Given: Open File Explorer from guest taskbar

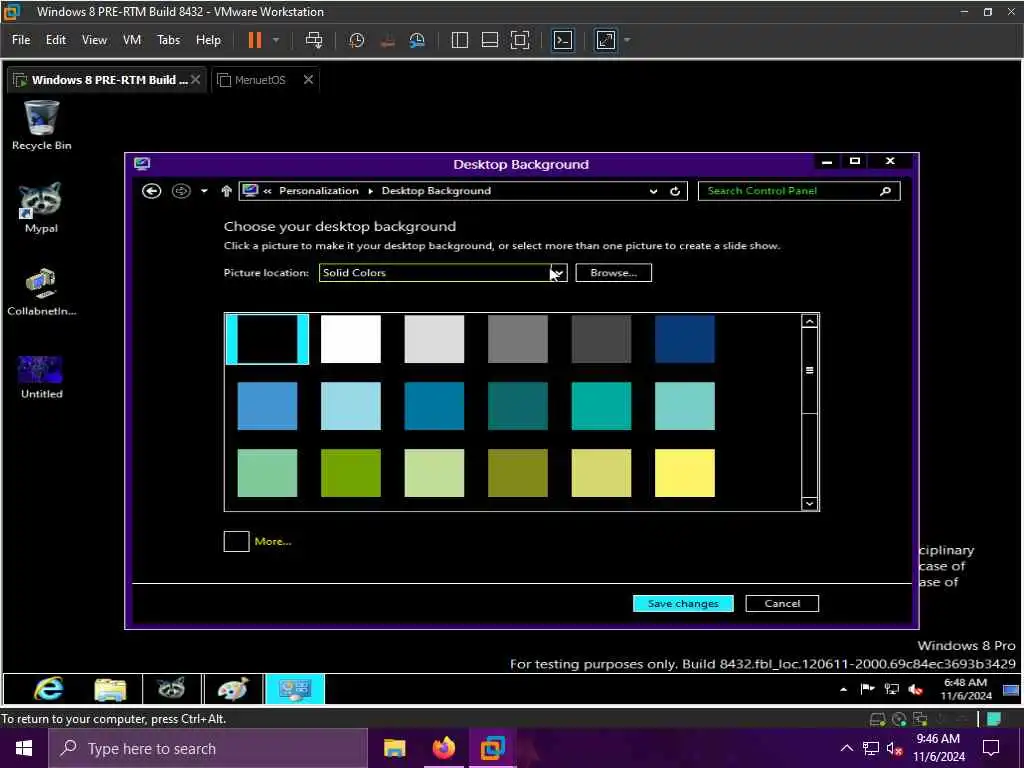Looking at the screenshot, I should (110, 689).
